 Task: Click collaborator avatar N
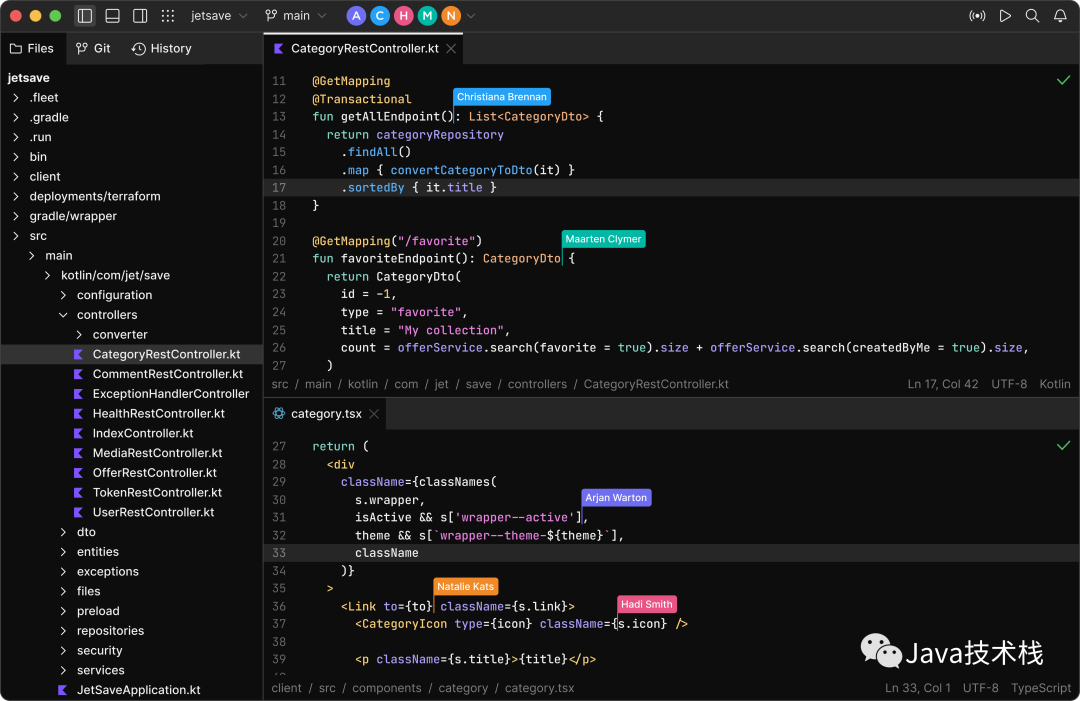click(x=450, y=16)
